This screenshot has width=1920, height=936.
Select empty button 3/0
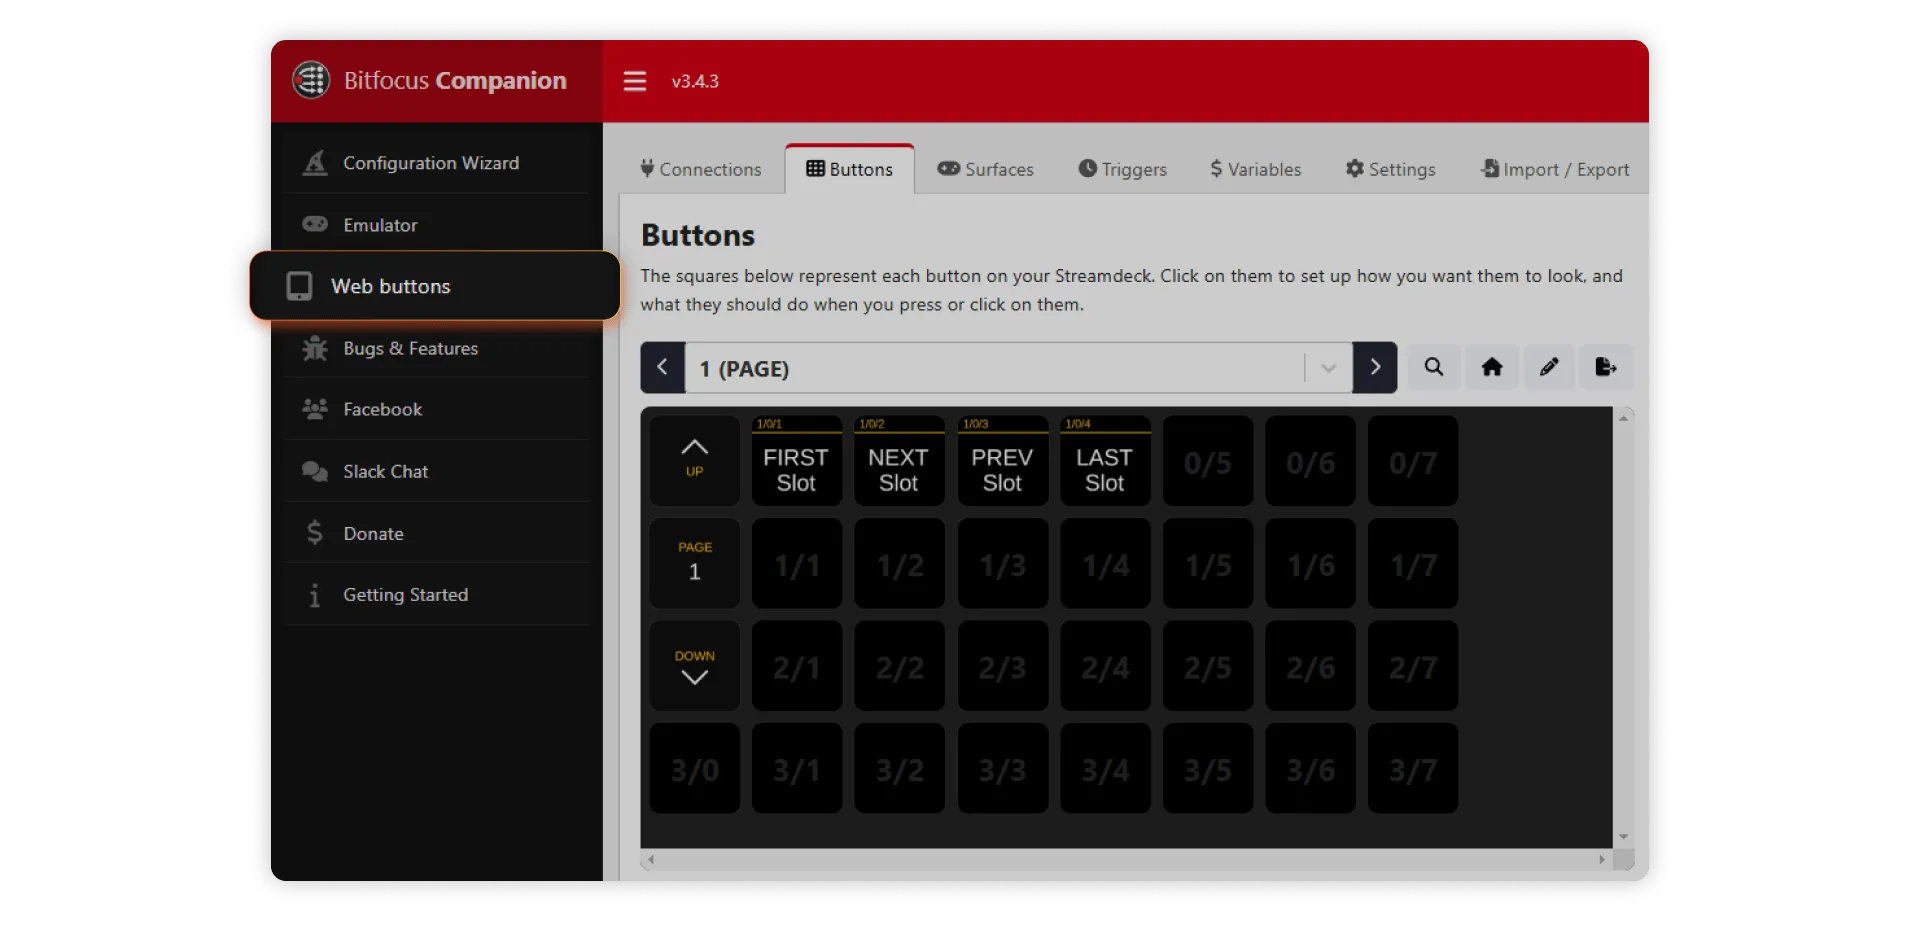[x=695, y=768]
